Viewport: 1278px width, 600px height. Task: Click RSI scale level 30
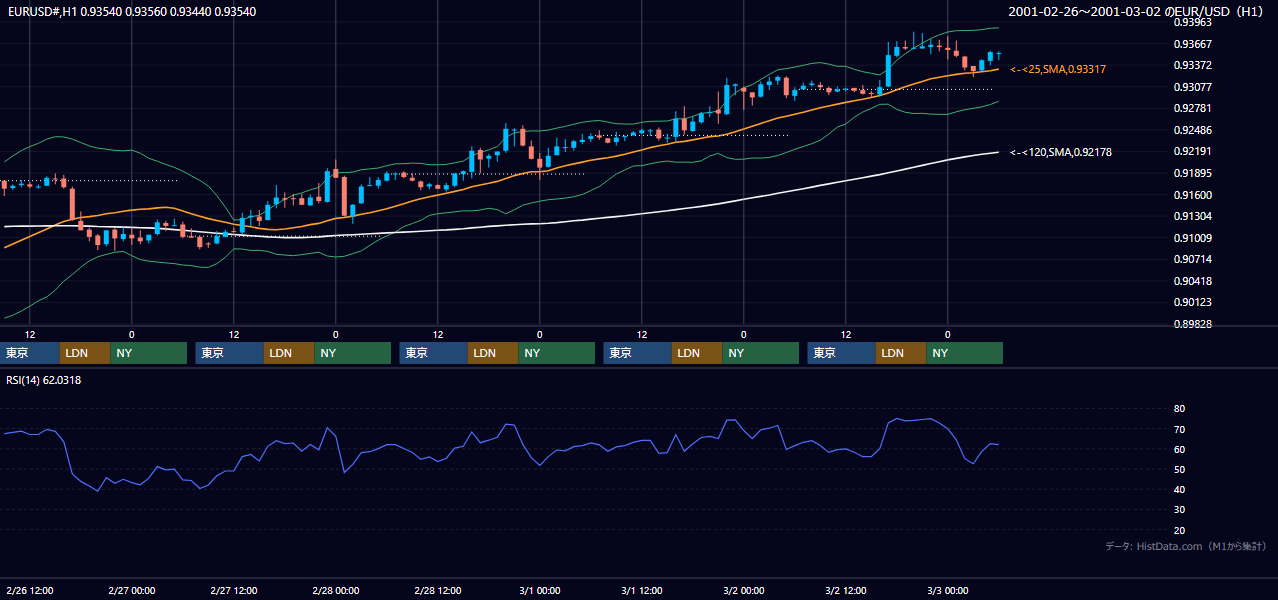(x=1179, y=509)
